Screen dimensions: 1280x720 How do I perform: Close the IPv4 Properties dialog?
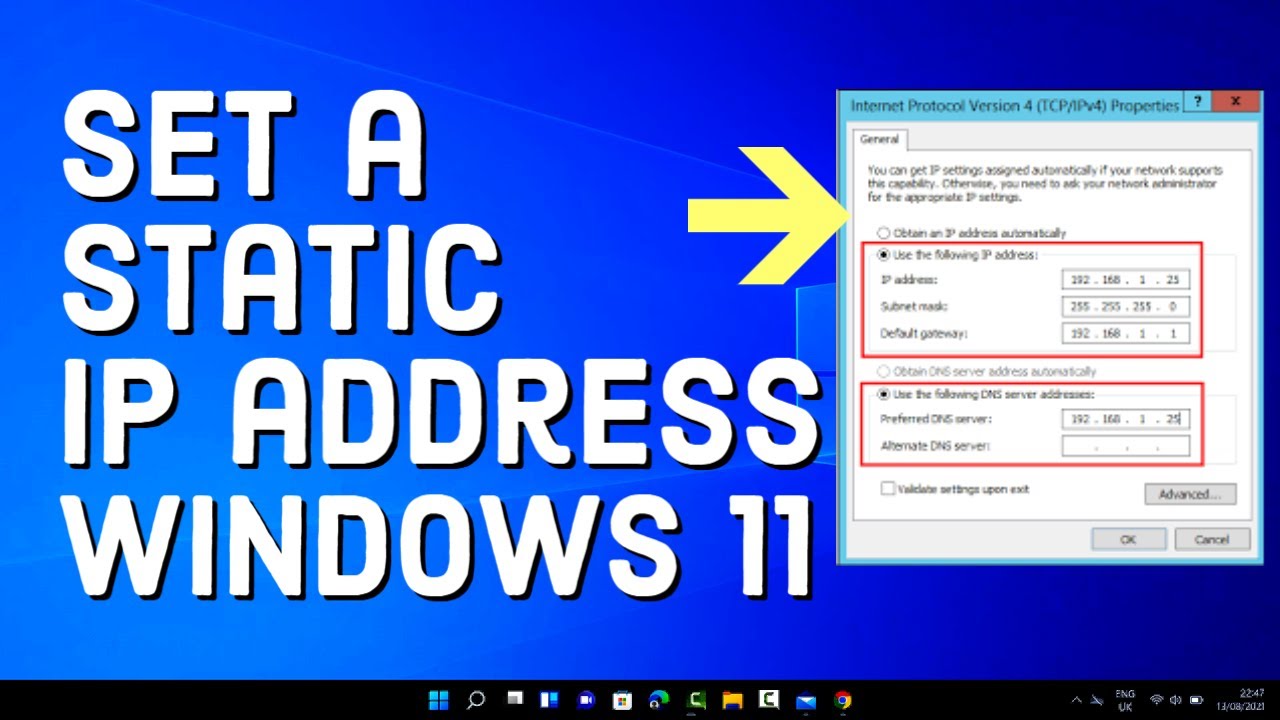(1235, 102)
